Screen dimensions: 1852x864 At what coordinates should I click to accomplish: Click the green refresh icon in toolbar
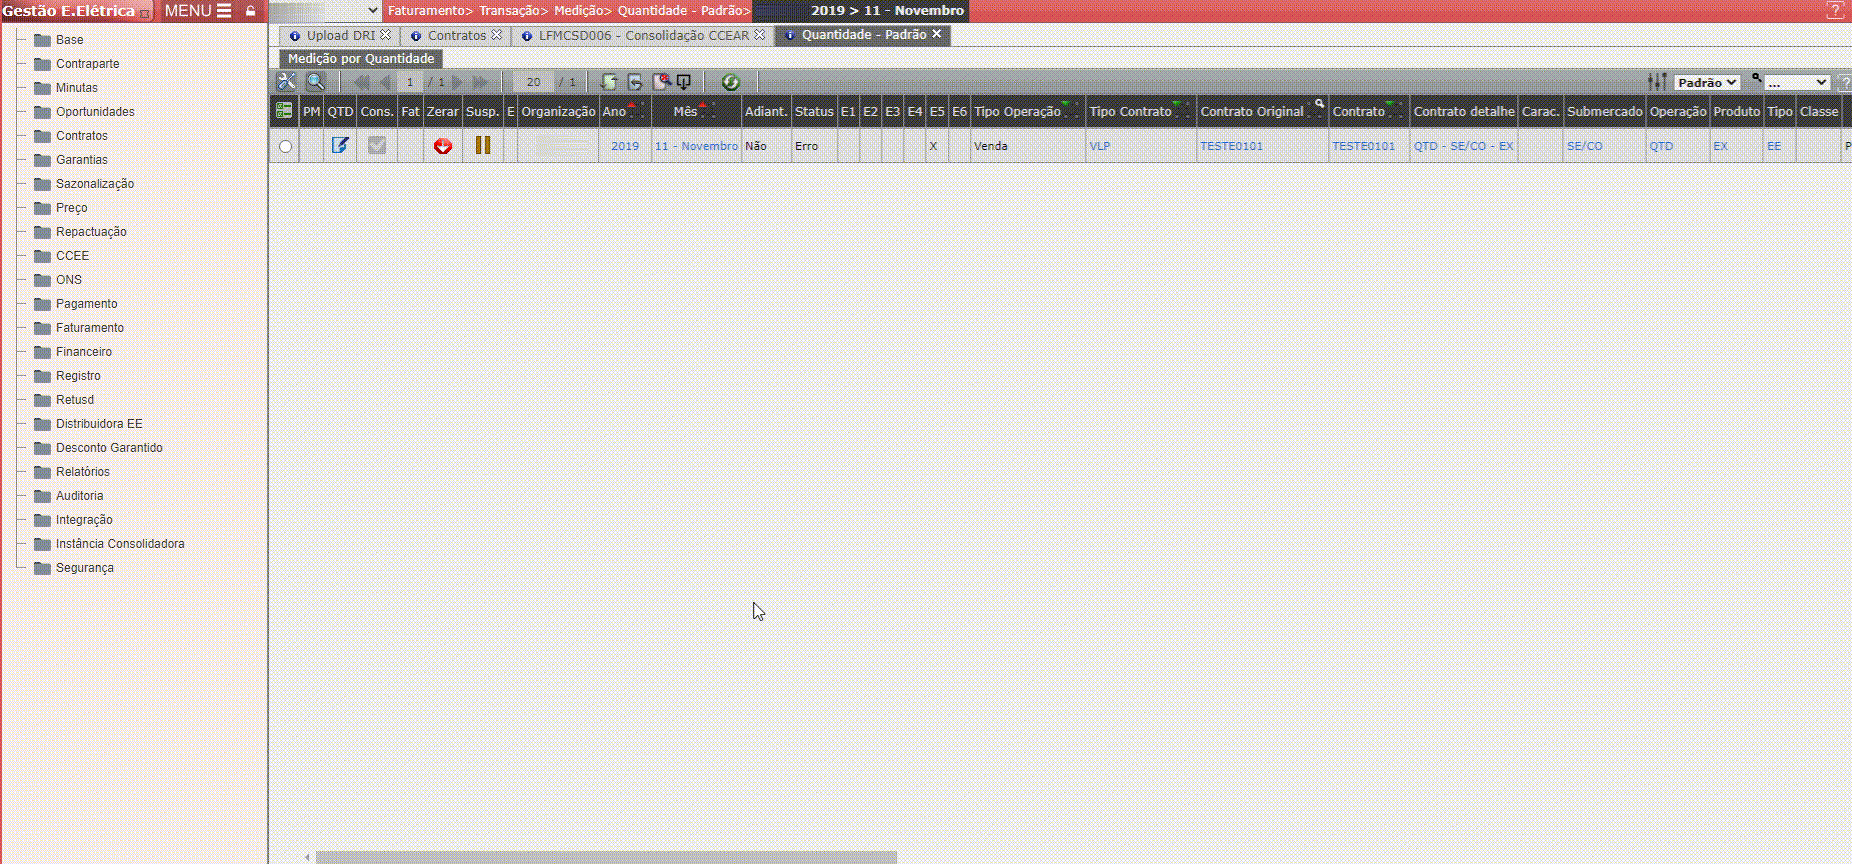pos(730,82)
